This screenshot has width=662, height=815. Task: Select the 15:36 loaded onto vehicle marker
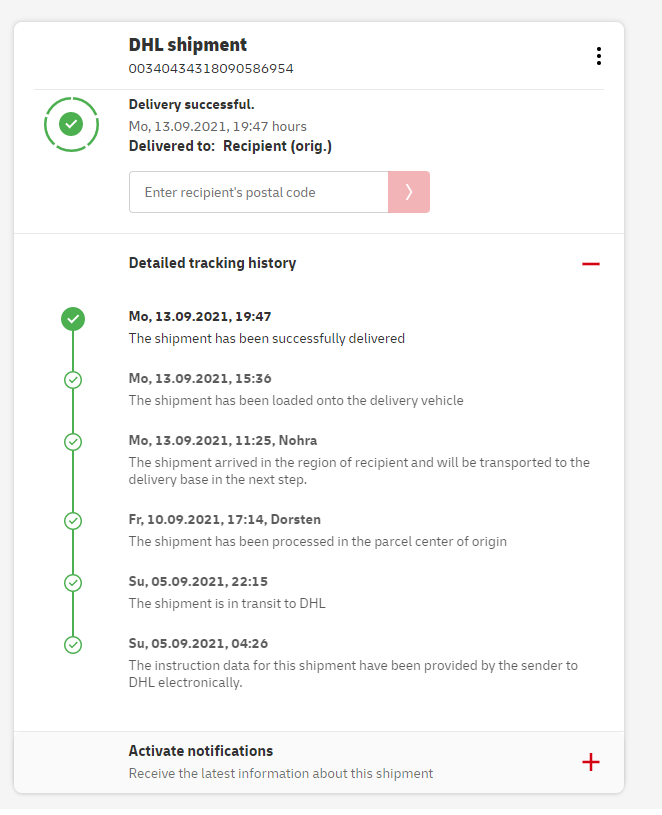point(72,380)
